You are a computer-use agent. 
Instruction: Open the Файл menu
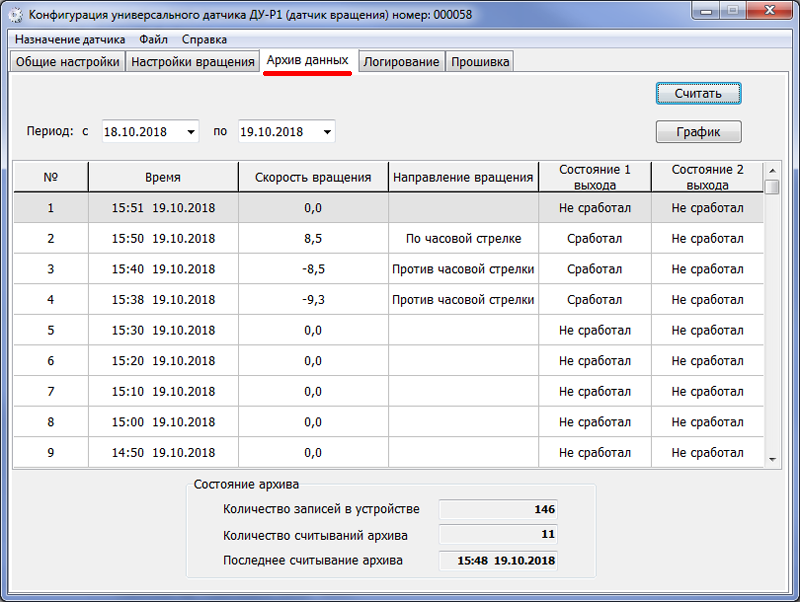pos(153,39)
